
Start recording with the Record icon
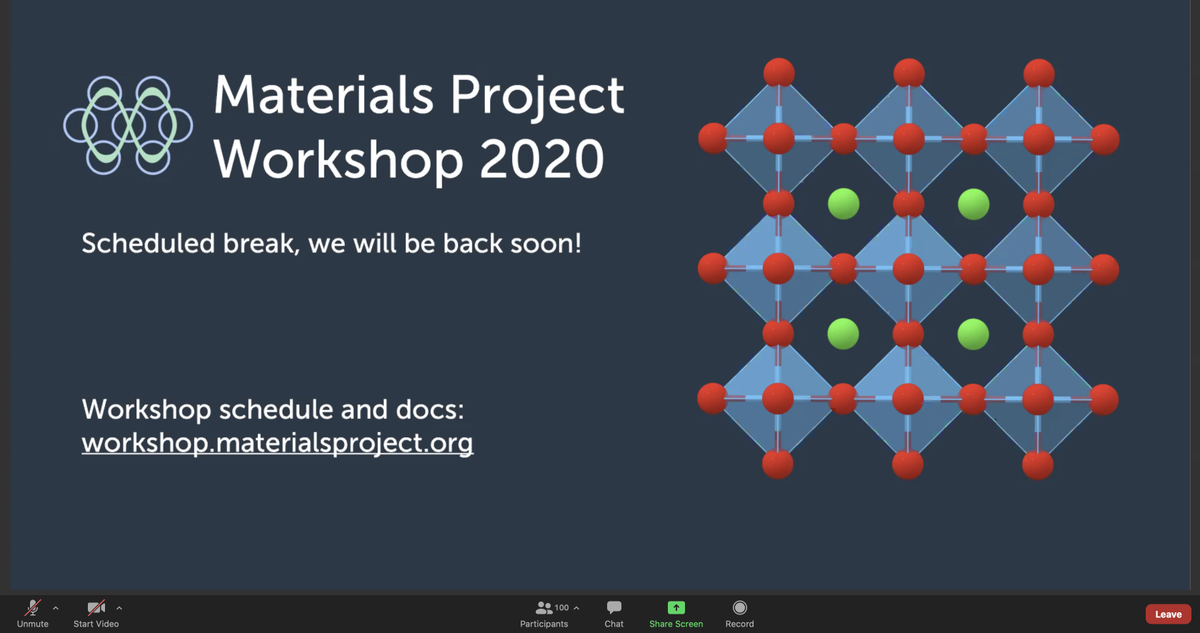pyautogui.click(x=739, y=608)
